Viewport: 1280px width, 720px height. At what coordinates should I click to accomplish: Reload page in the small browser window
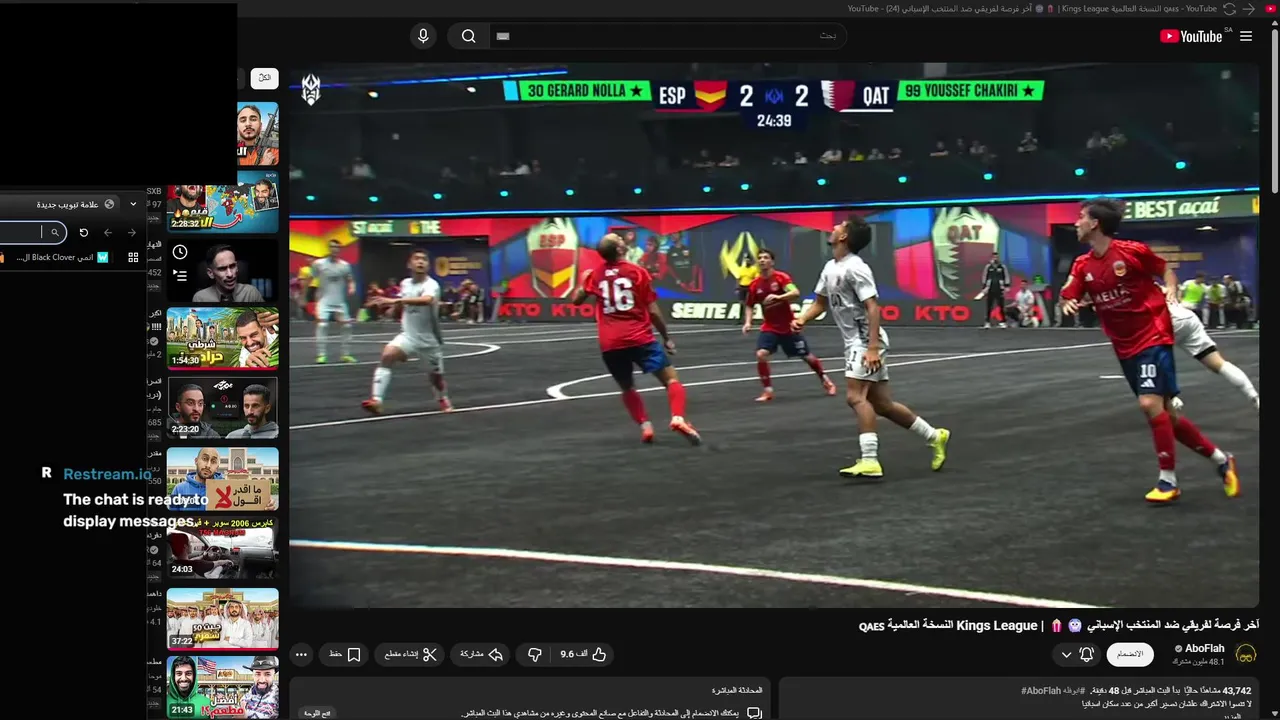(x=84, y=232)
